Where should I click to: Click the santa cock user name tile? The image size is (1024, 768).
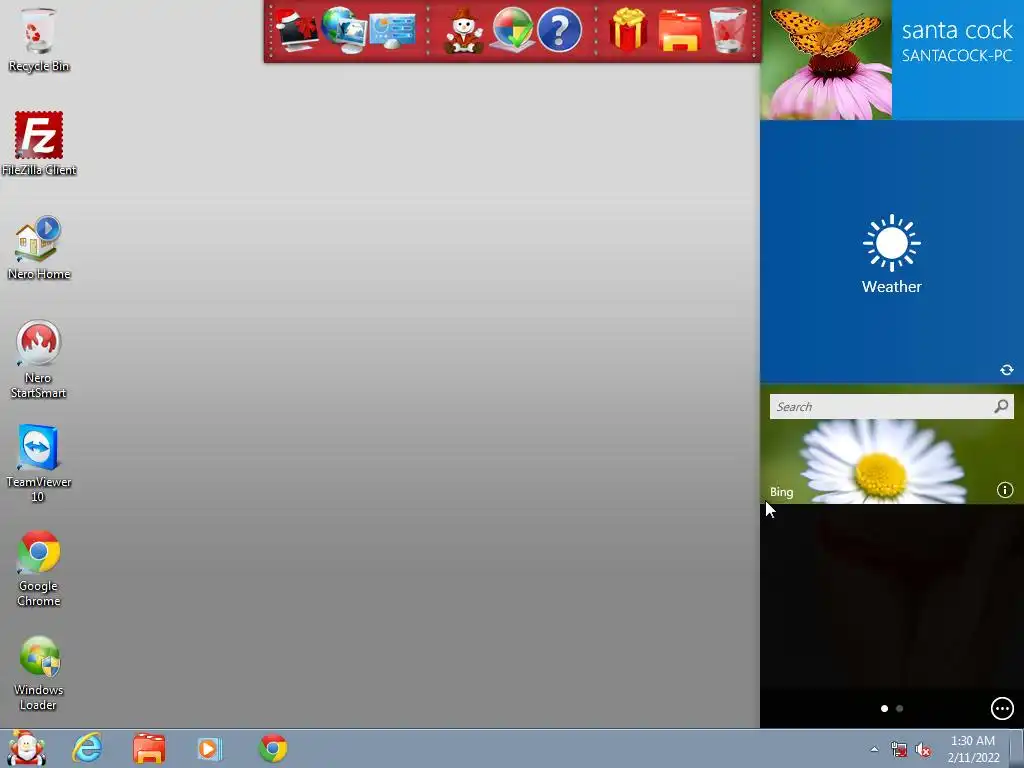point(957,59)
